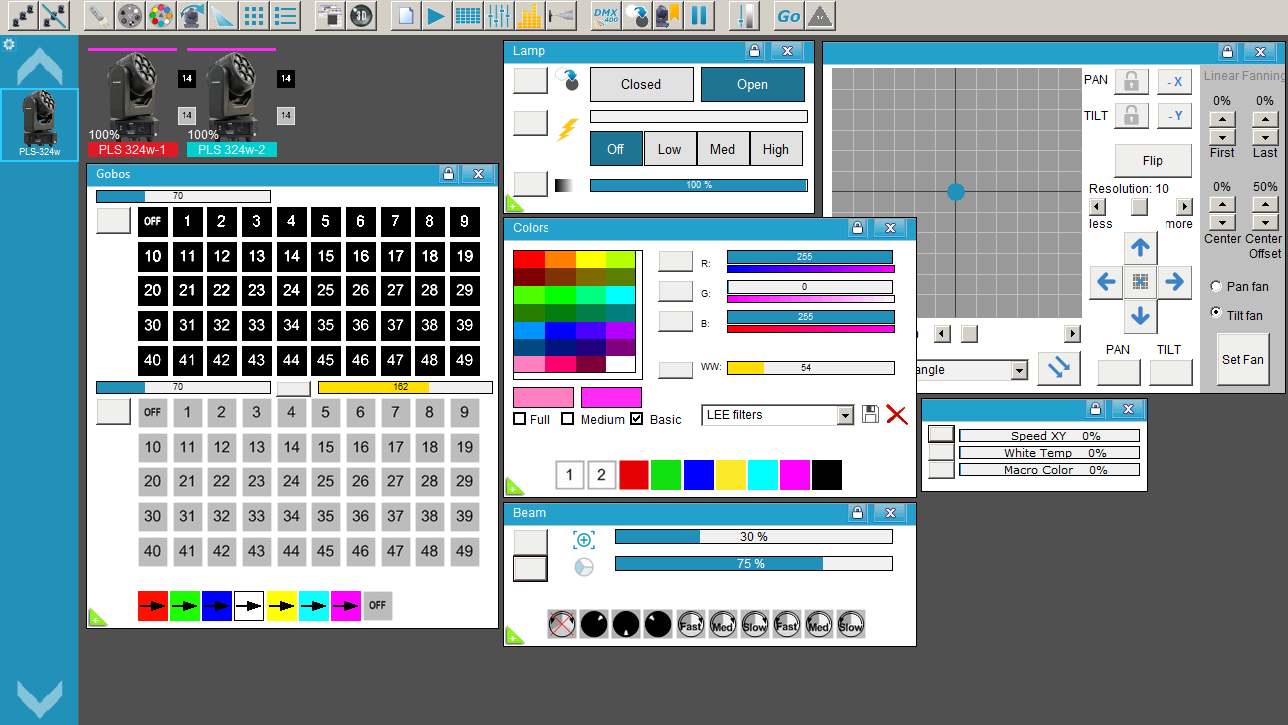Click the settings gear above the fixture sidebar
Screen dimensions: 1288x725
[x=9, y=45]
